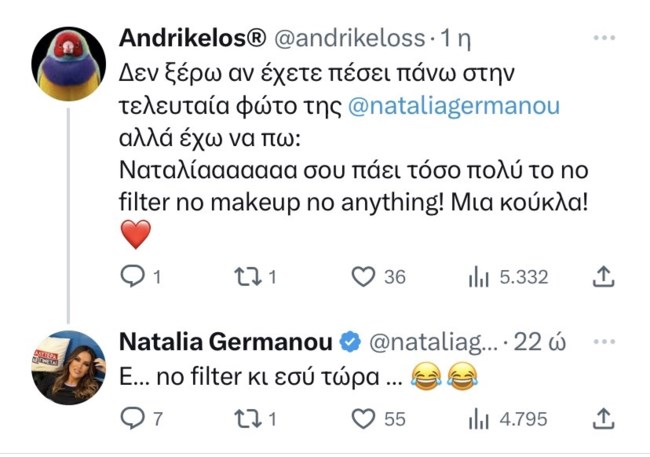Viewport: 650px width, 457px height.
Task: Open more options on Natalia's reply
Action: pos(604,342)
